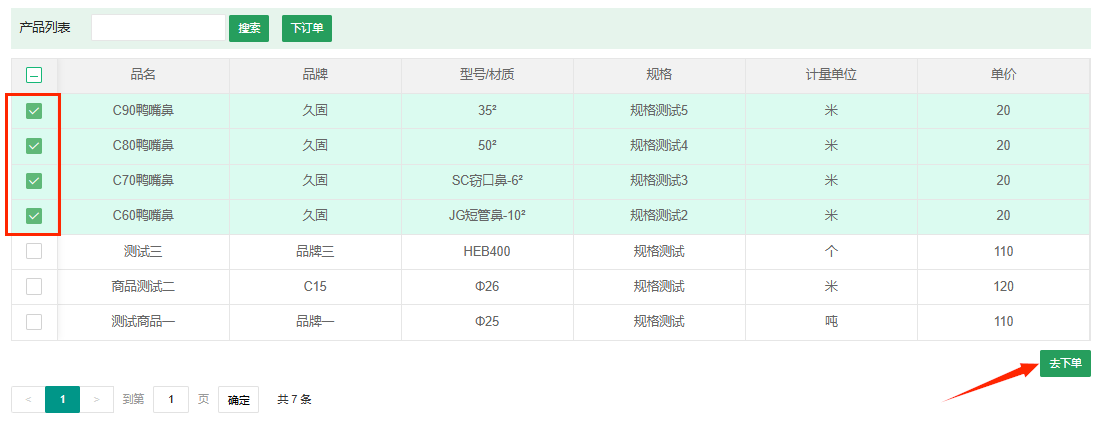Click the 单价 column header
The height and width of the screenshot is (423, 1108).
(x=1003, y=75)
